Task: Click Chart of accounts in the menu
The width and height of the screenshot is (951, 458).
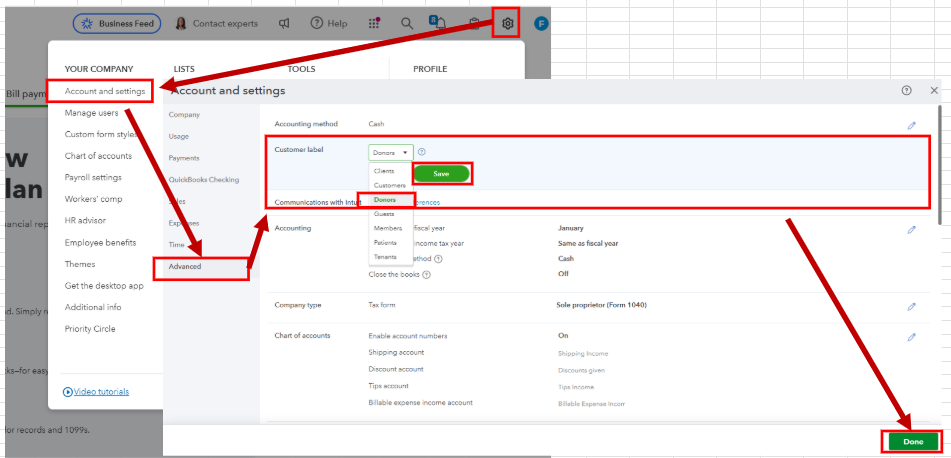Action: [x=98, y=156]
